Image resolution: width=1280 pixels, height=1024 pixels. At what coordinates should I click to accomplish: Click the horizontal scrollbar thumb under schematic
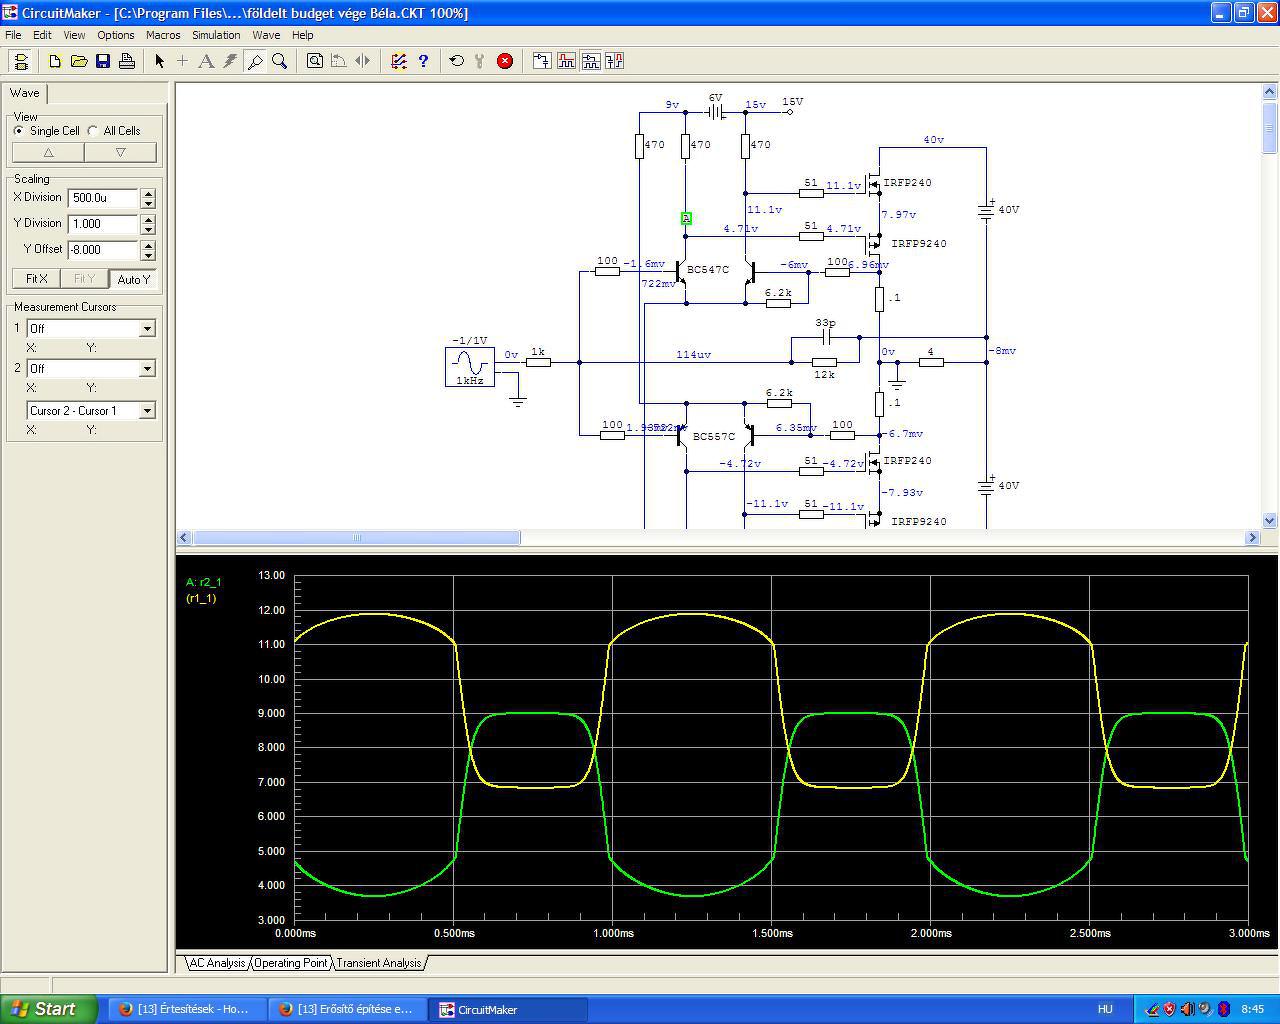click(356, 538)
